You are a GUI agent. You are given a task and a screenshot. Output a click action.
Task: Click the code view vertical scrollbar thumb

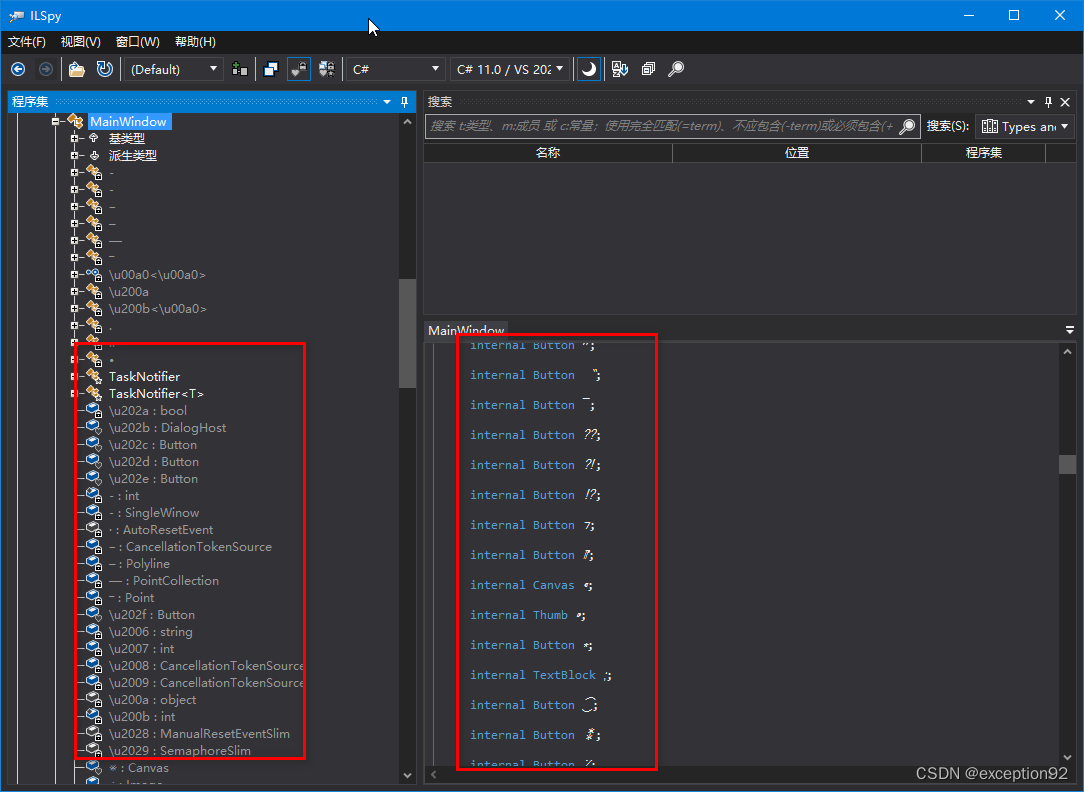pos(1067,464)
